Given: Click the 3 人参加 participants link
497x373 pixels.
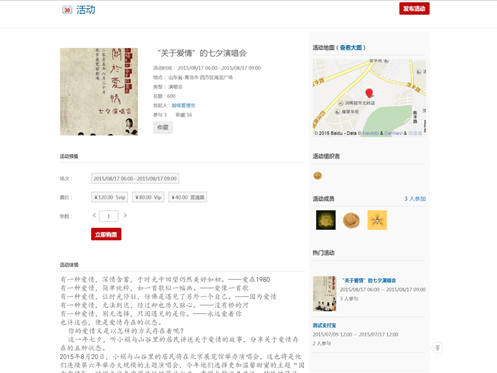Looking at the screenshot, I should 415,199.
